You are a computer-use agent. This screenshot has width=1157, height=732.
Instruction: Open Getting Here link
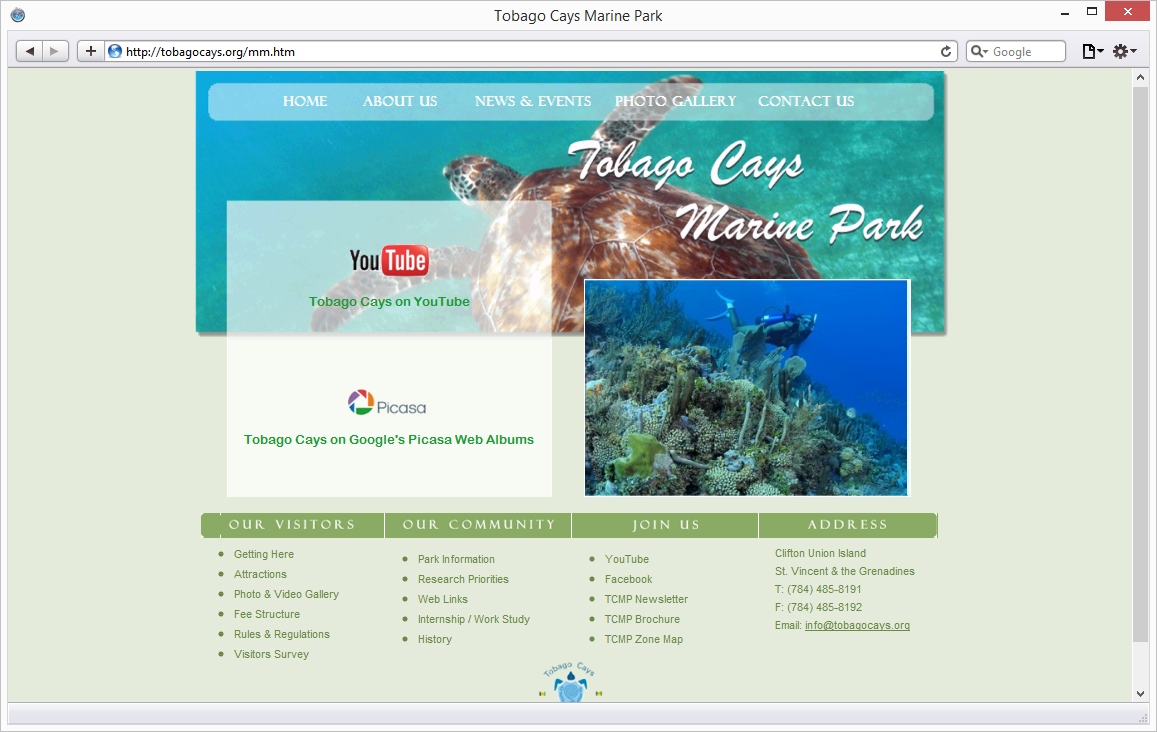click(263, 554)
